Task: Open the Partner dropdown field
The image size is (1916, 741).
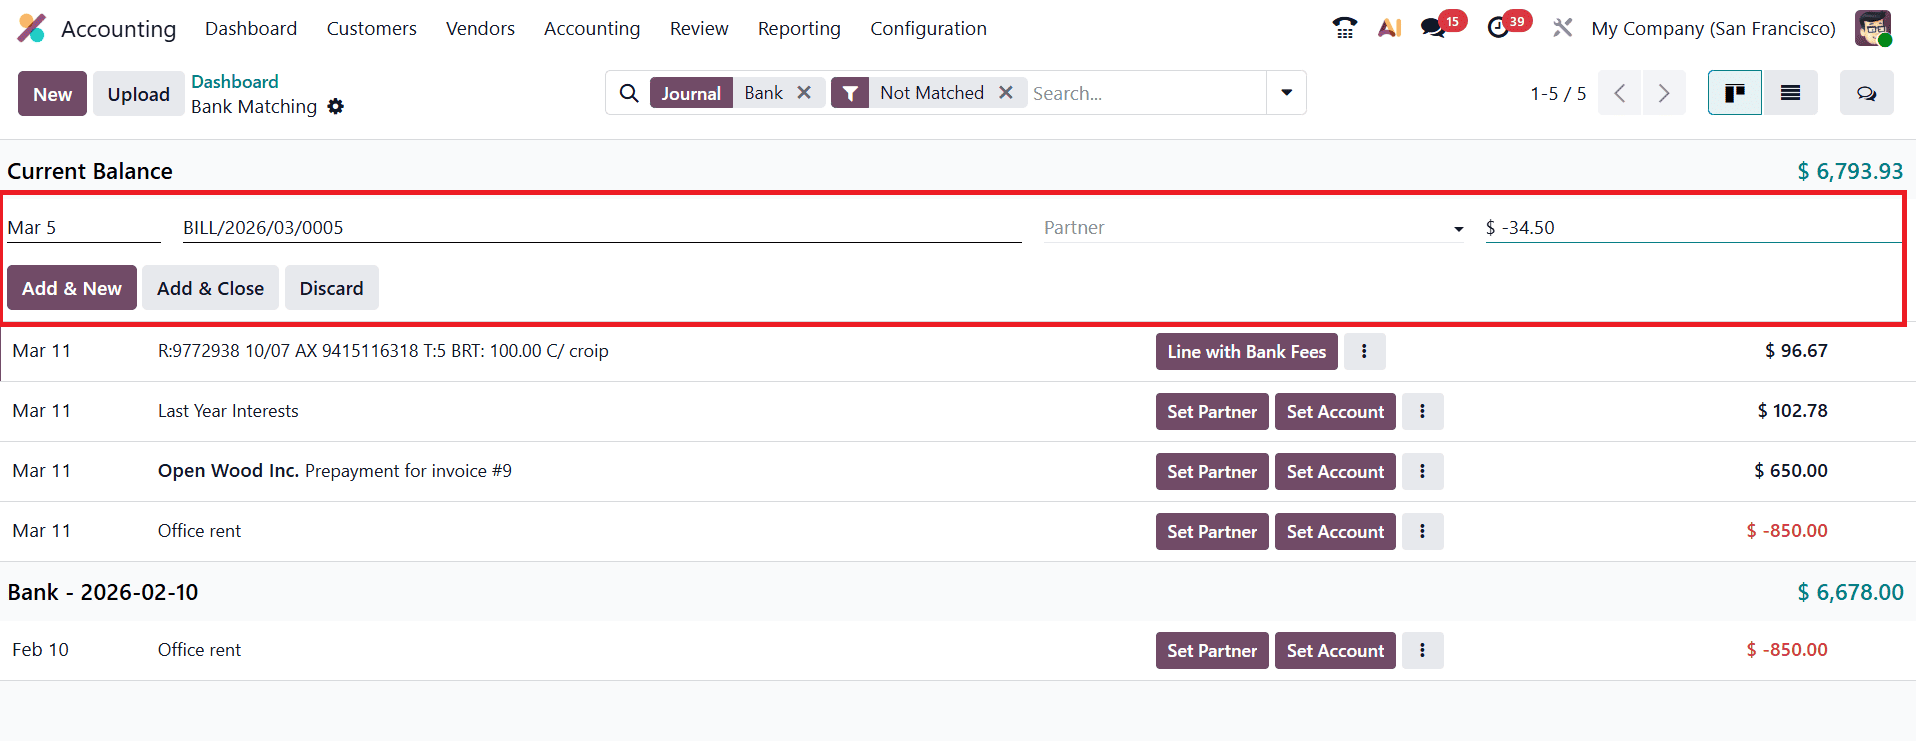Action: pos(1252,228)
